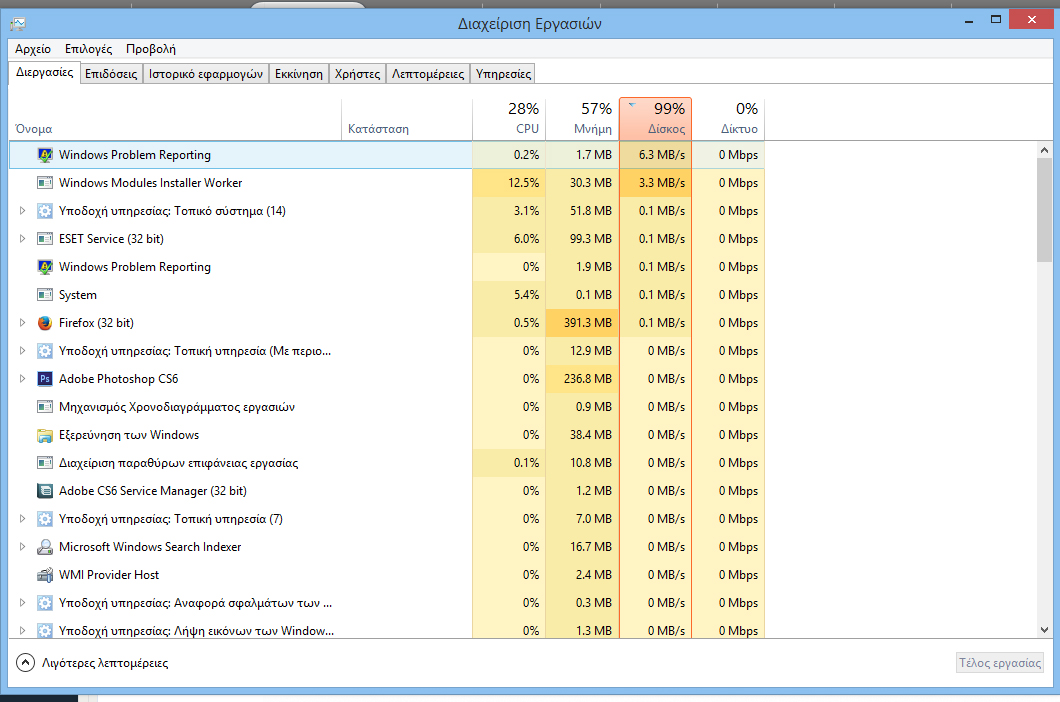This screenshot has width=1060, height=702.
Task: Expand the Υποδοχή υπηρεσίας: Τοπικό σύστημα (14) group
Action: (22, 211)
